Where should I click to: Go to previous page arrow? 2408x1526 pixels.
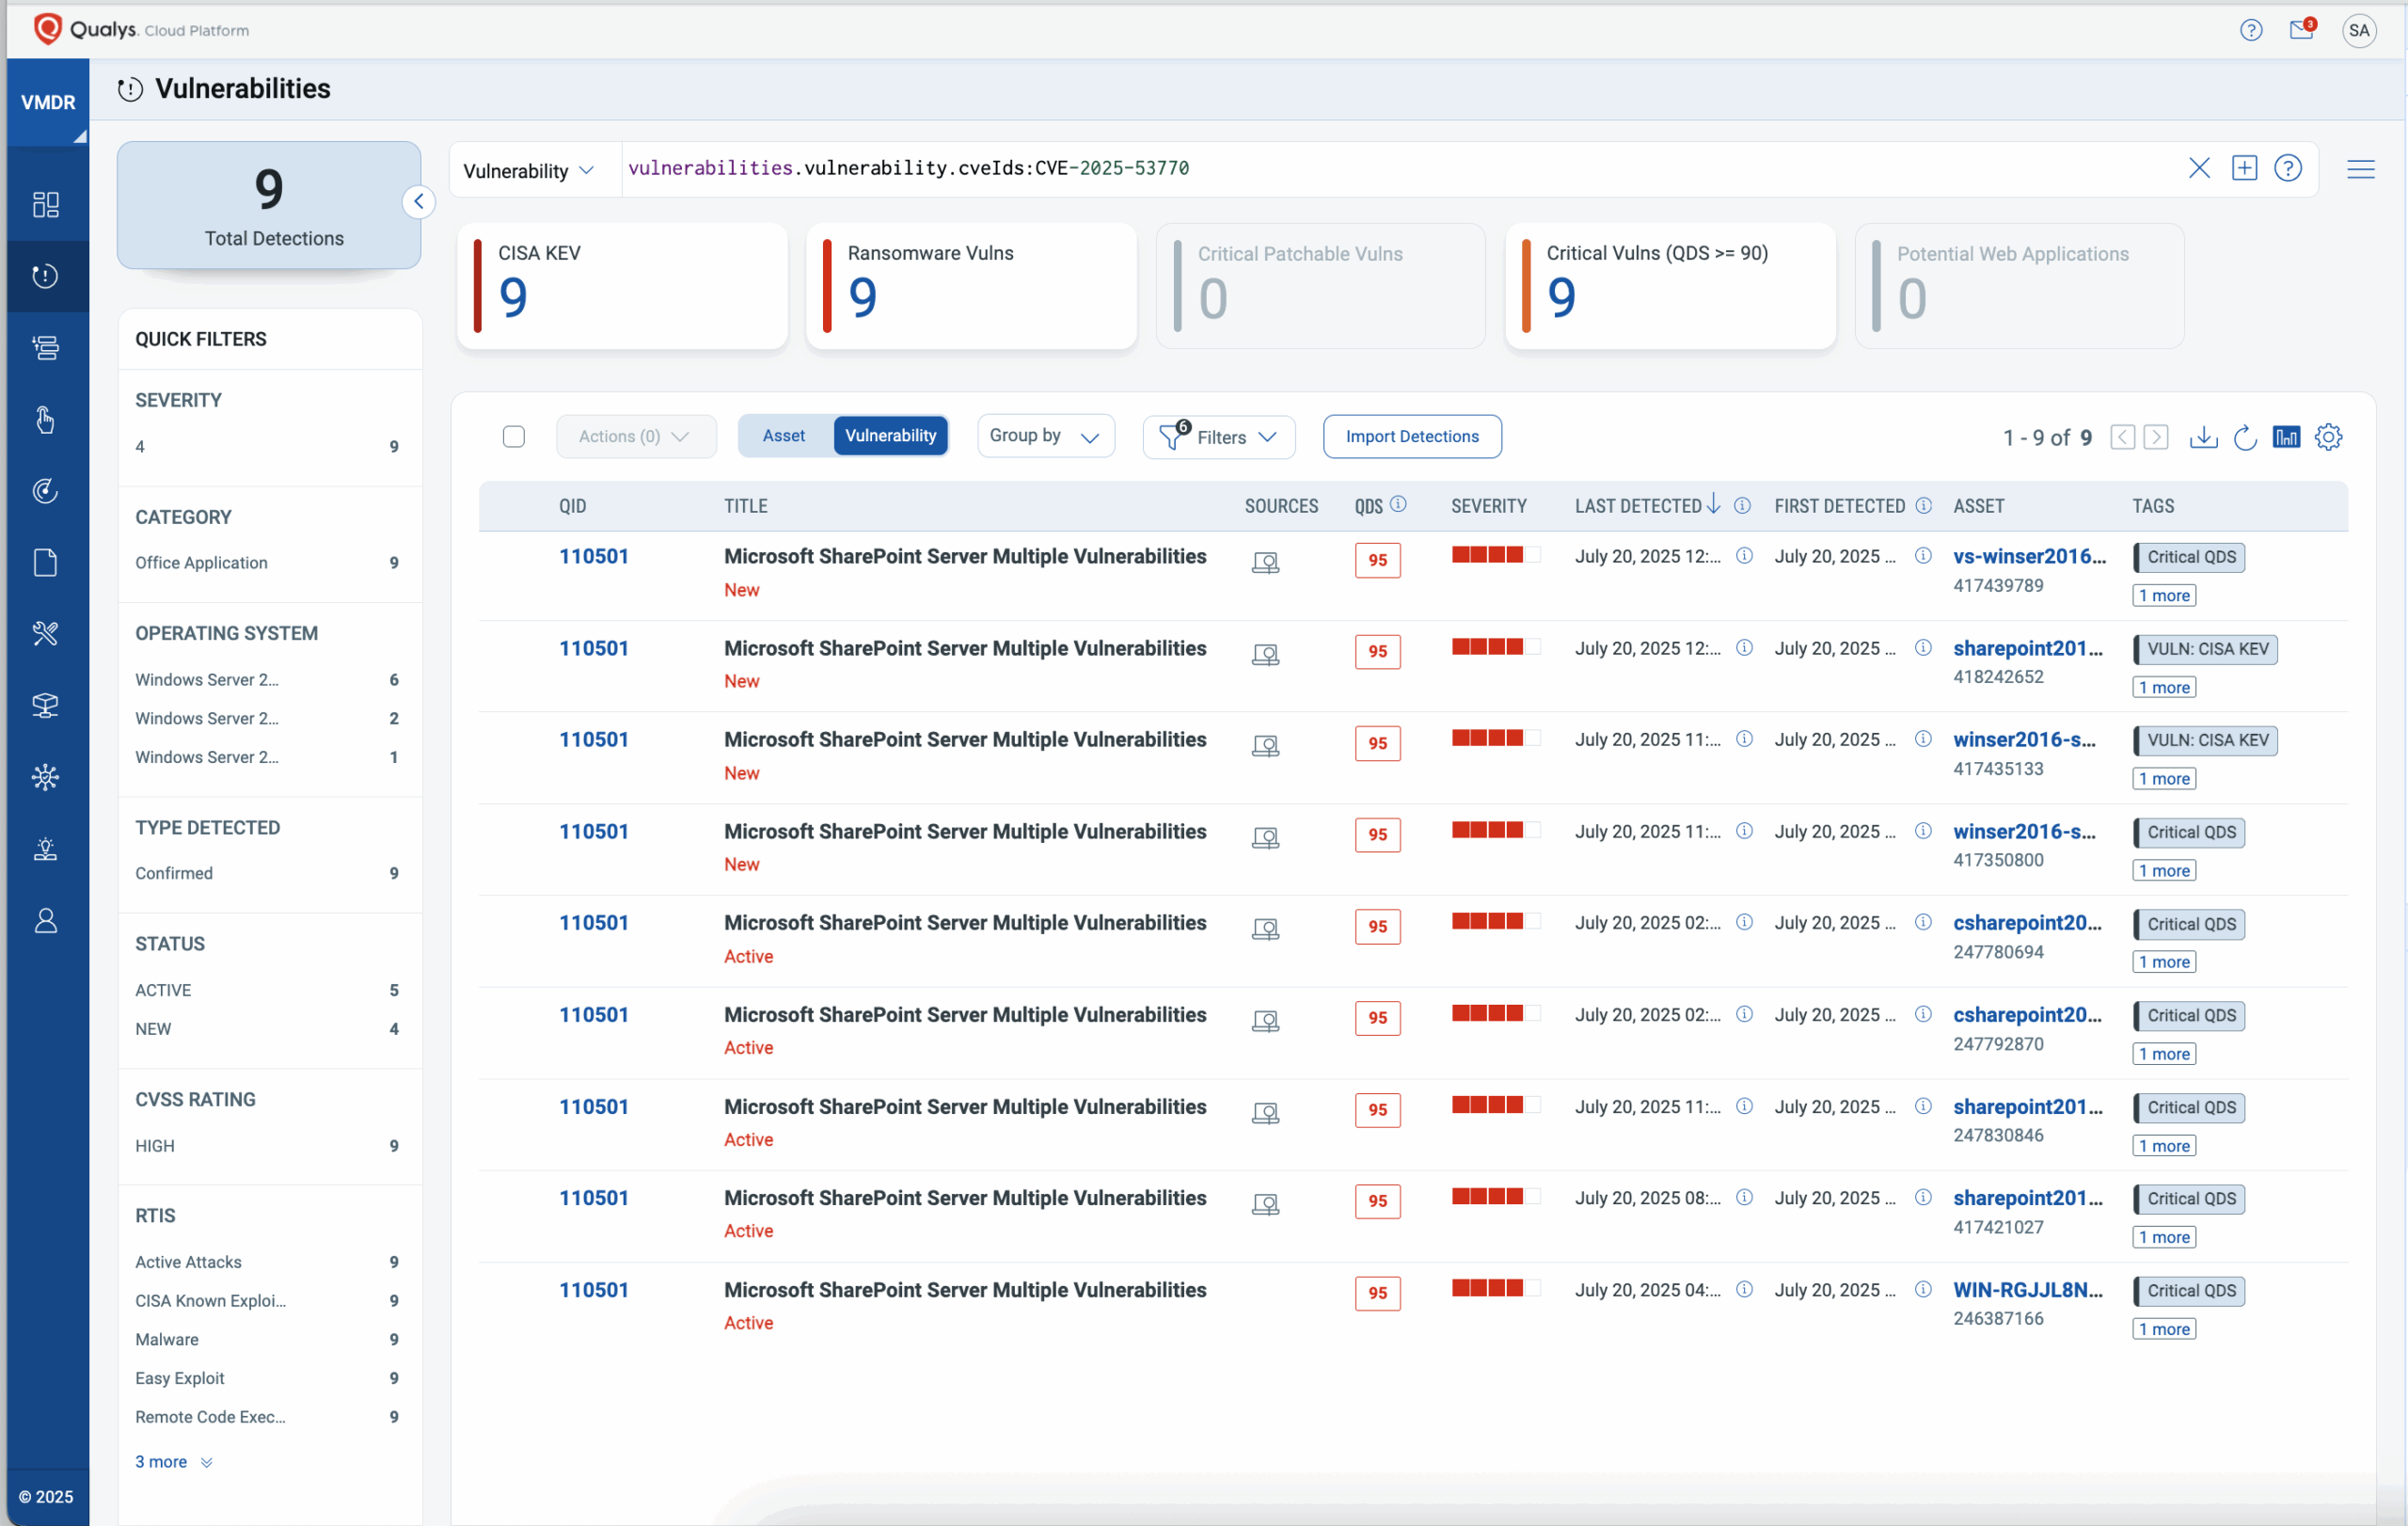pyautogui.click(x=2122, y=437)
